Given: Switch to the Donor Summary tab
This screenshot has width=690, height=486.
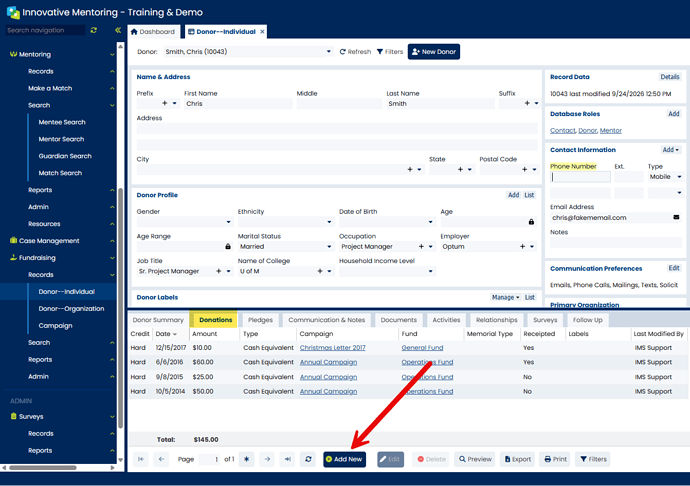Looking at the screenshot, I should 158,320.
